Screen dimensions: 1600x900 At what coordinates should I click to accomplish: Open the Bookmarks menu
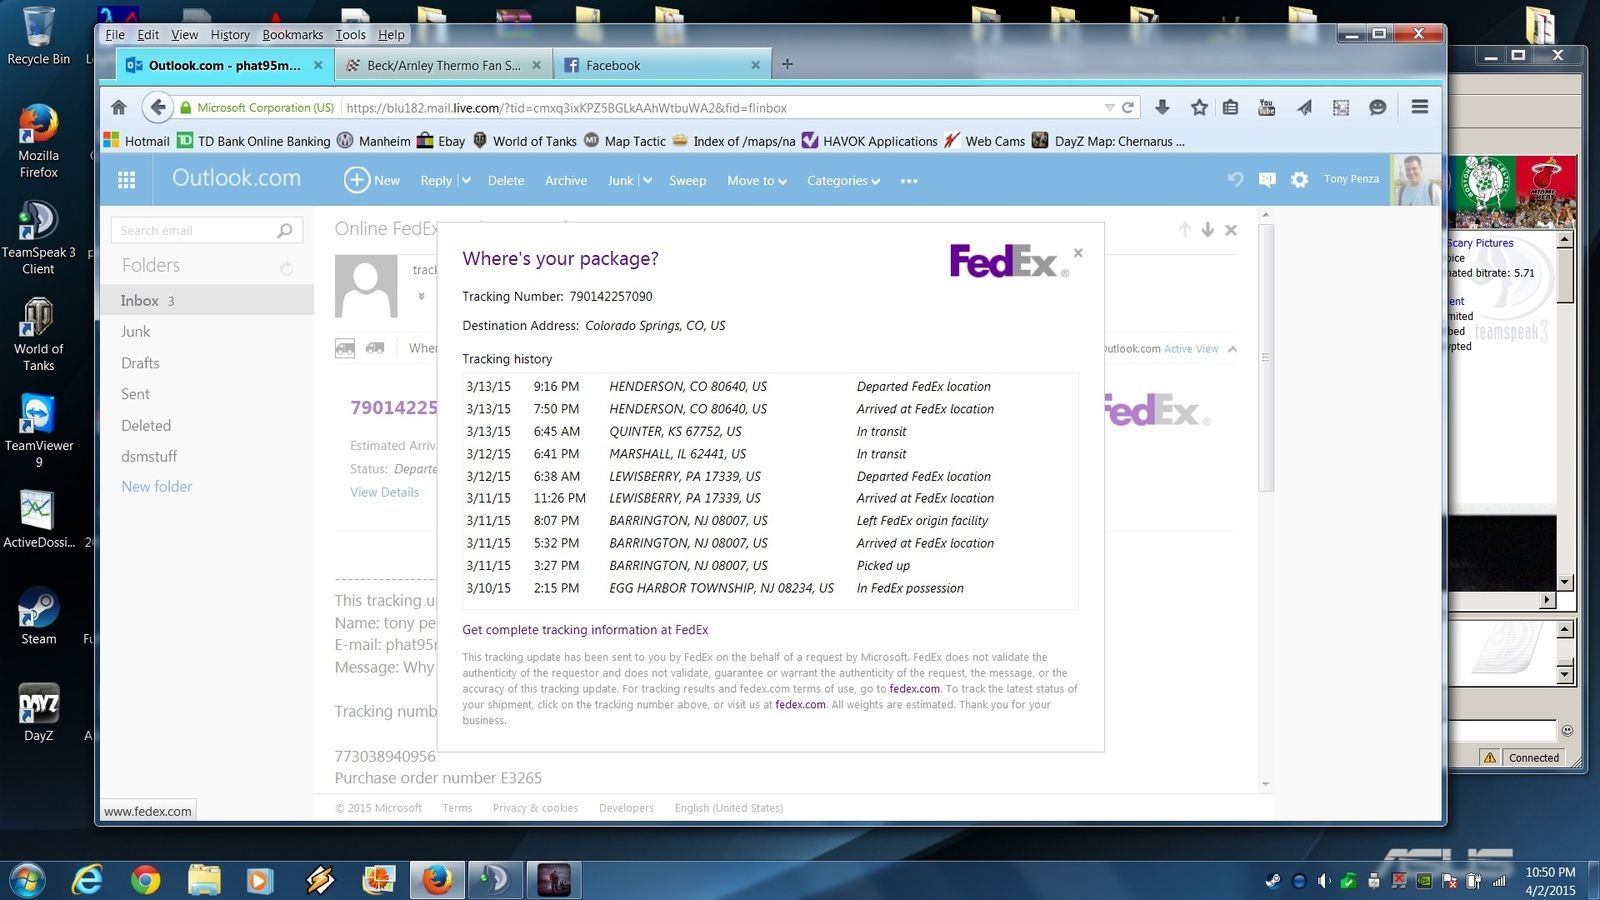tap(293, 34)
